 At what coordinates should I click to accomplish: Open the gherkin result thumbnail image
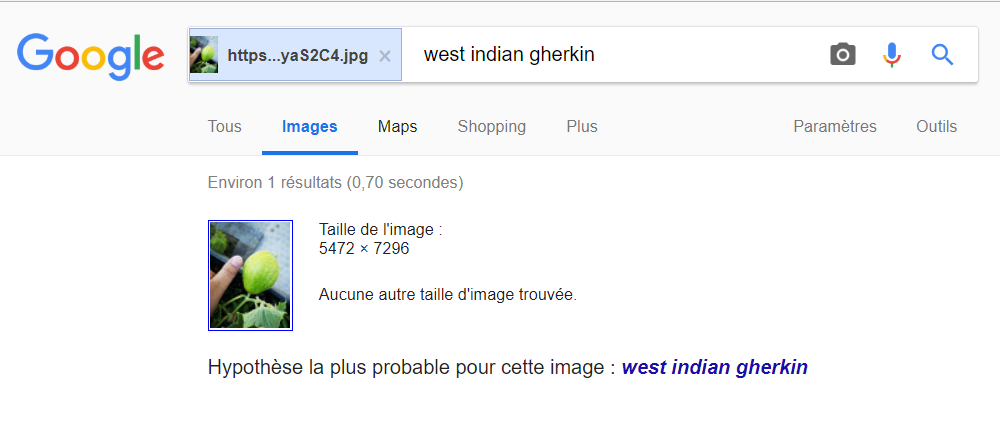tap(250, 275)
